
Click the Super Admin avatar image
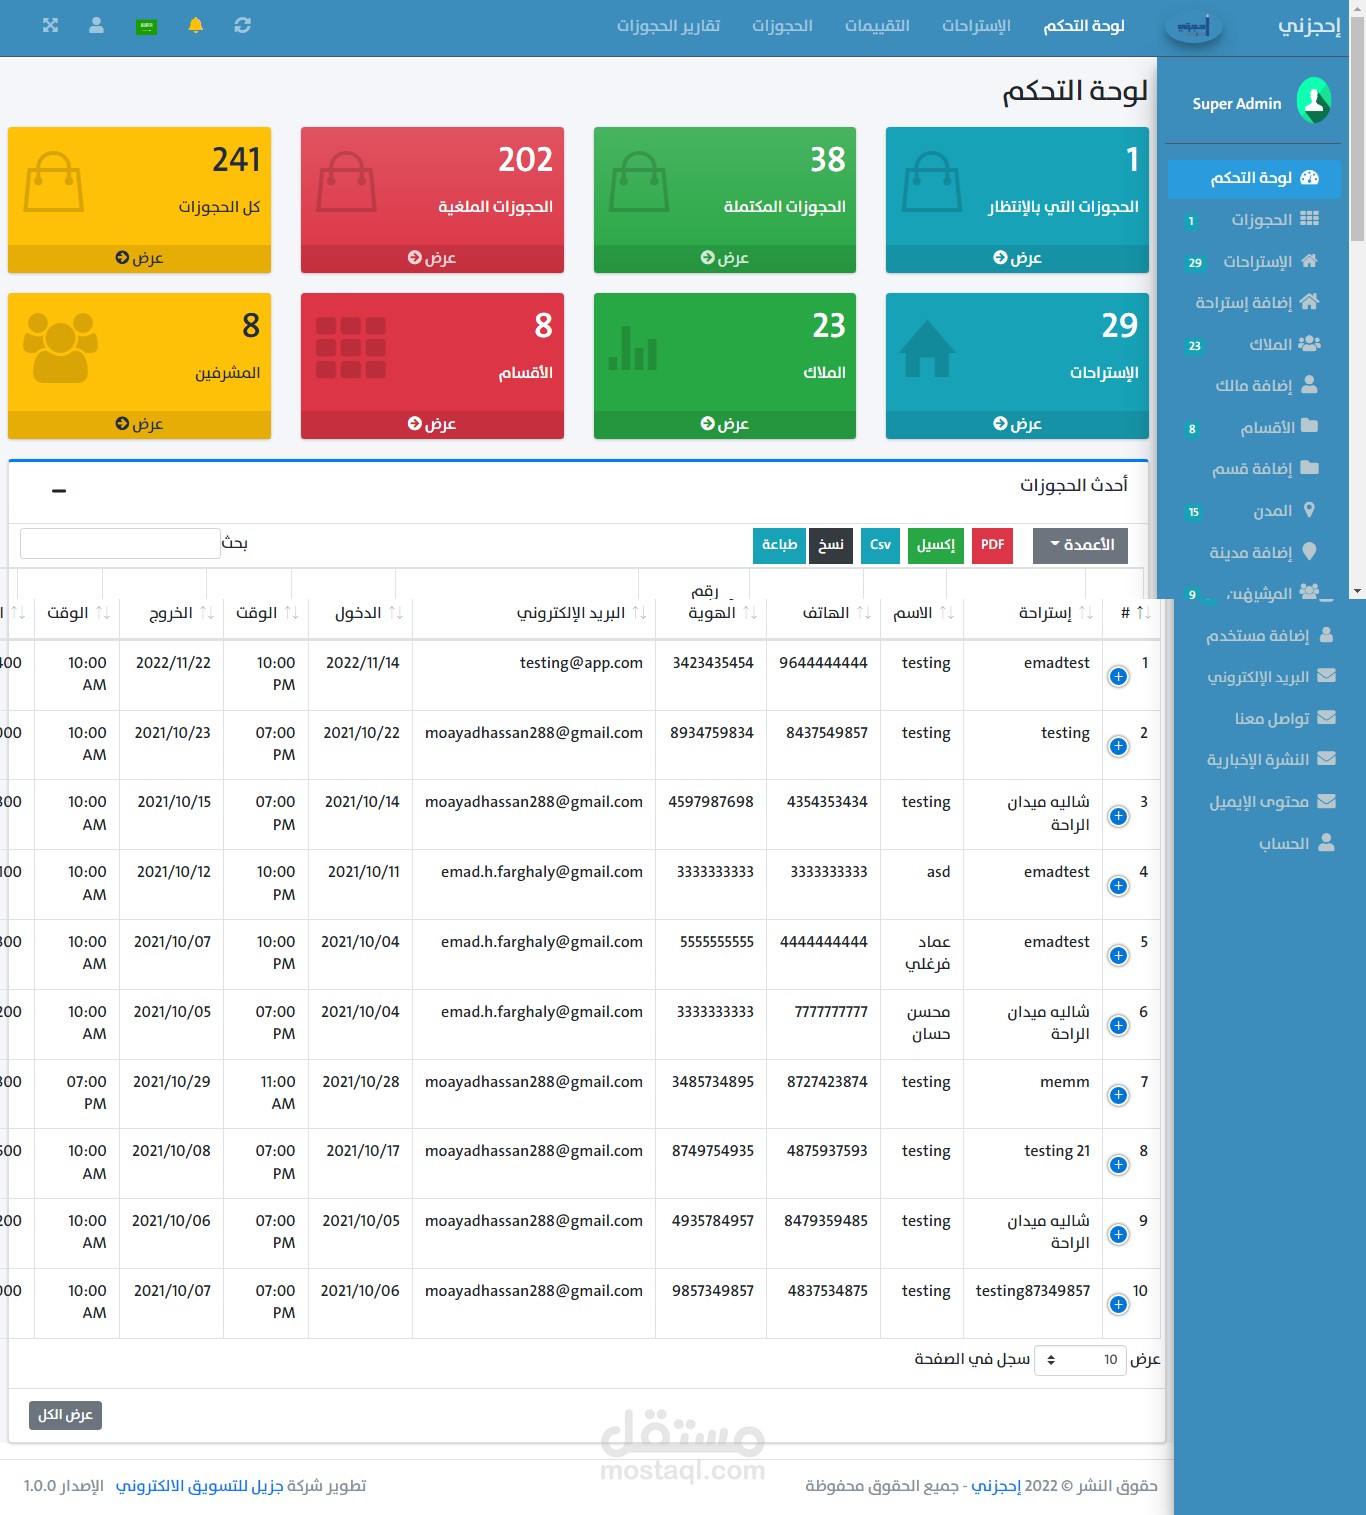1314,101
